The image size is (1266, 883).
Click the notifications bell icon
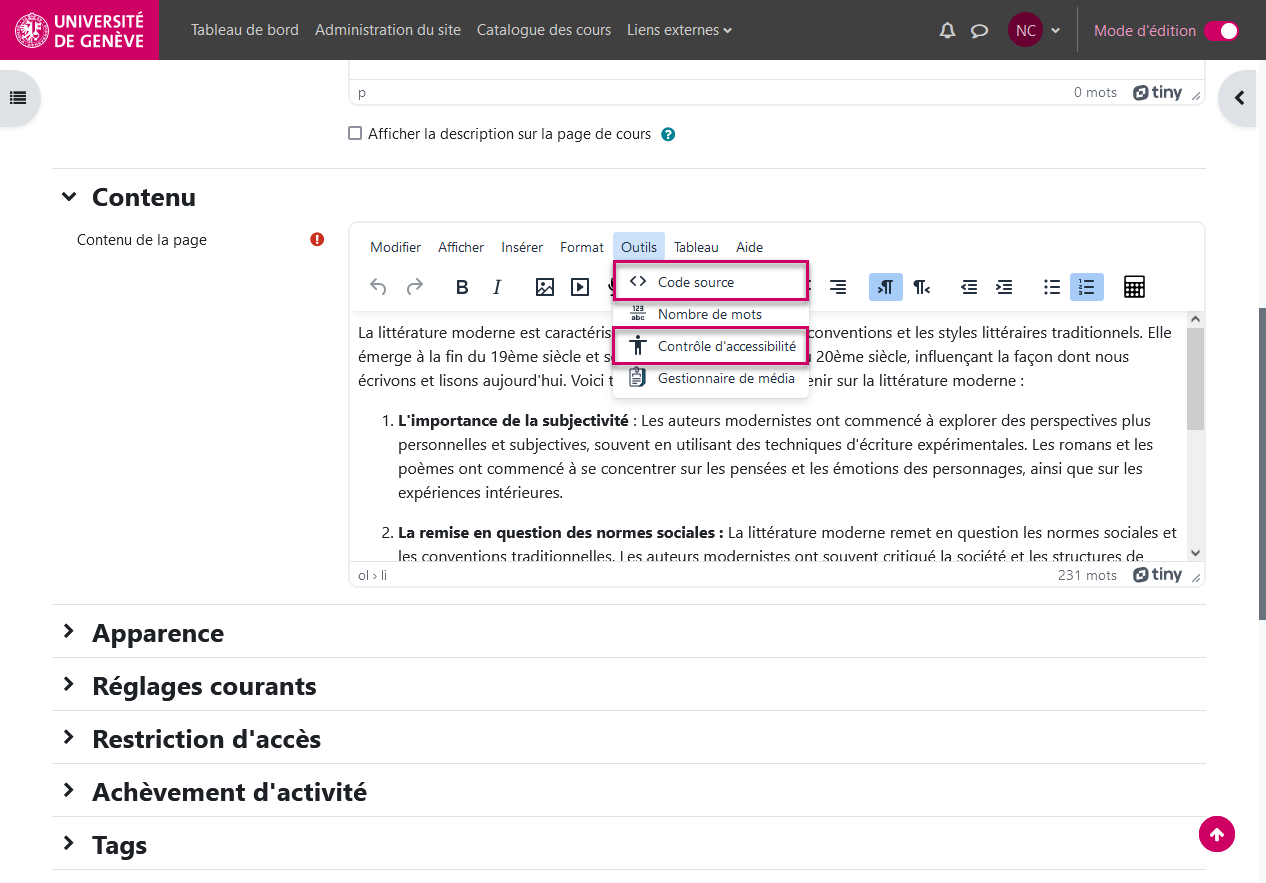(947, 31)
